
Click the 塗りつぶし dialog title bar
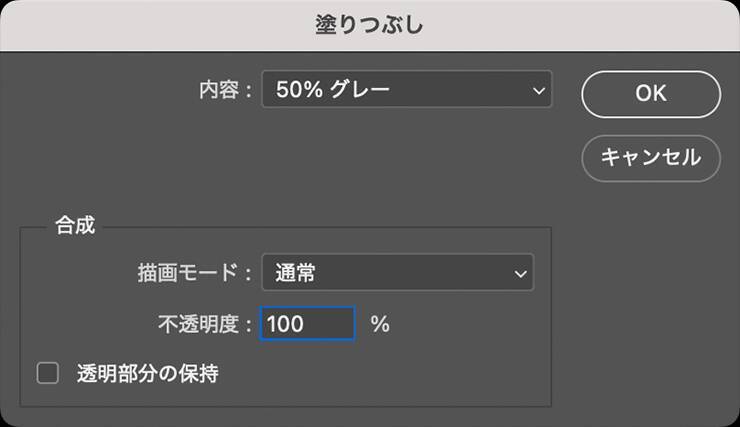pyautogui.click(x=370, y=24)
